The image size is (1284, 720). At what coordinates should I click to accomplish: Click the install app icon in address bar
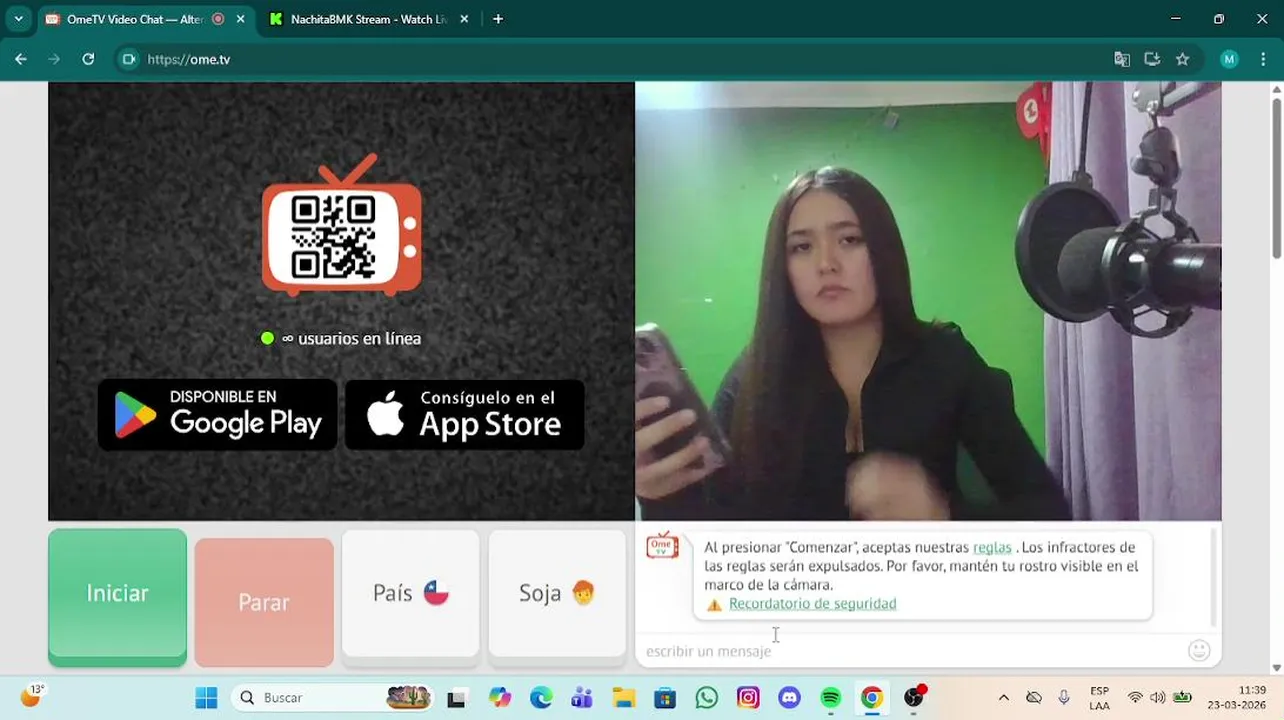click(x=1152, y=59)
